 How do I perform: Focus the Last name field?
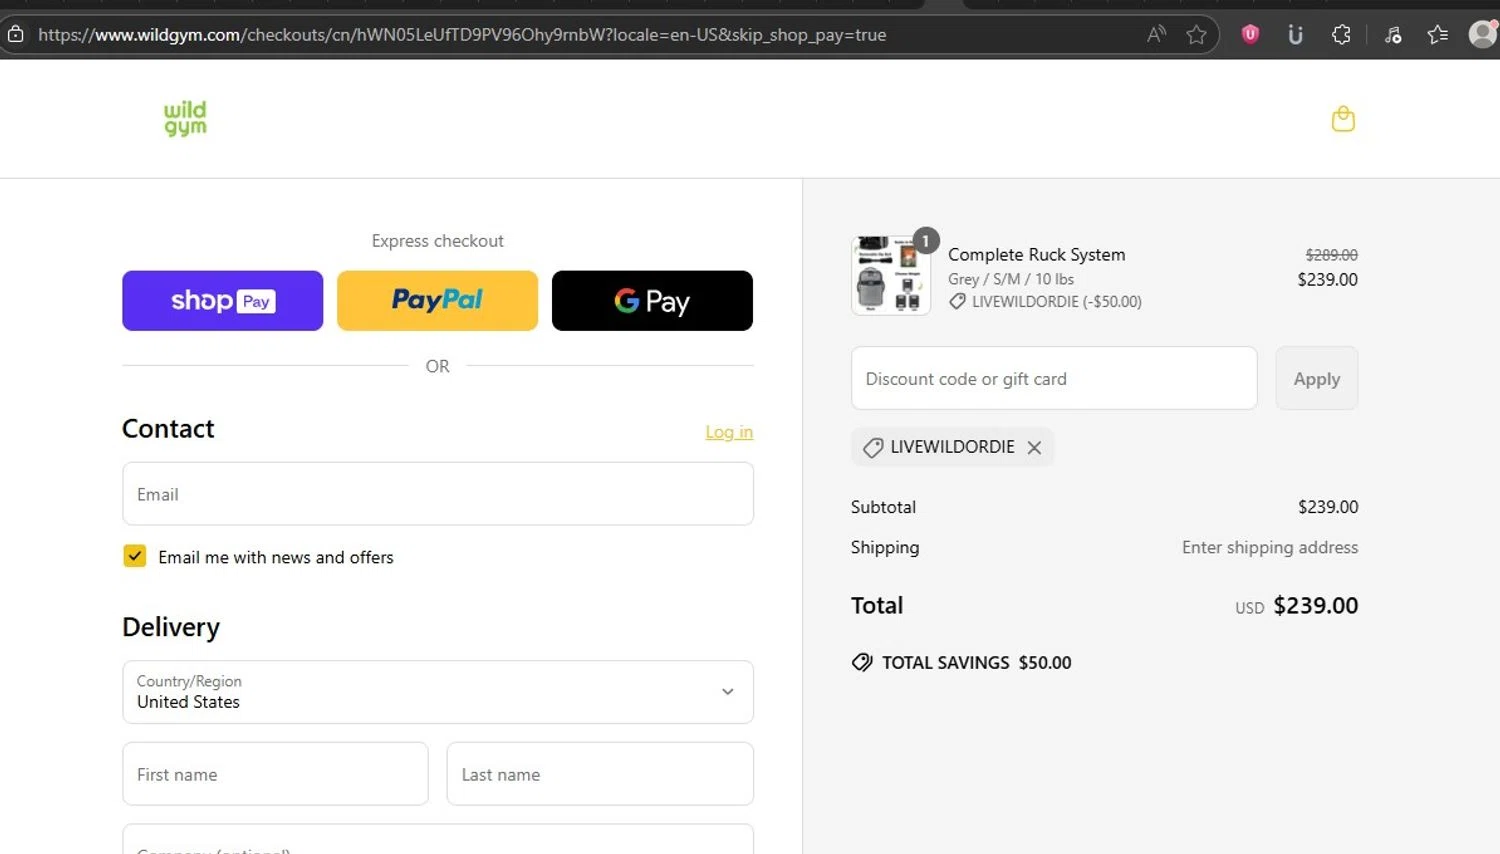pos(600,774)
